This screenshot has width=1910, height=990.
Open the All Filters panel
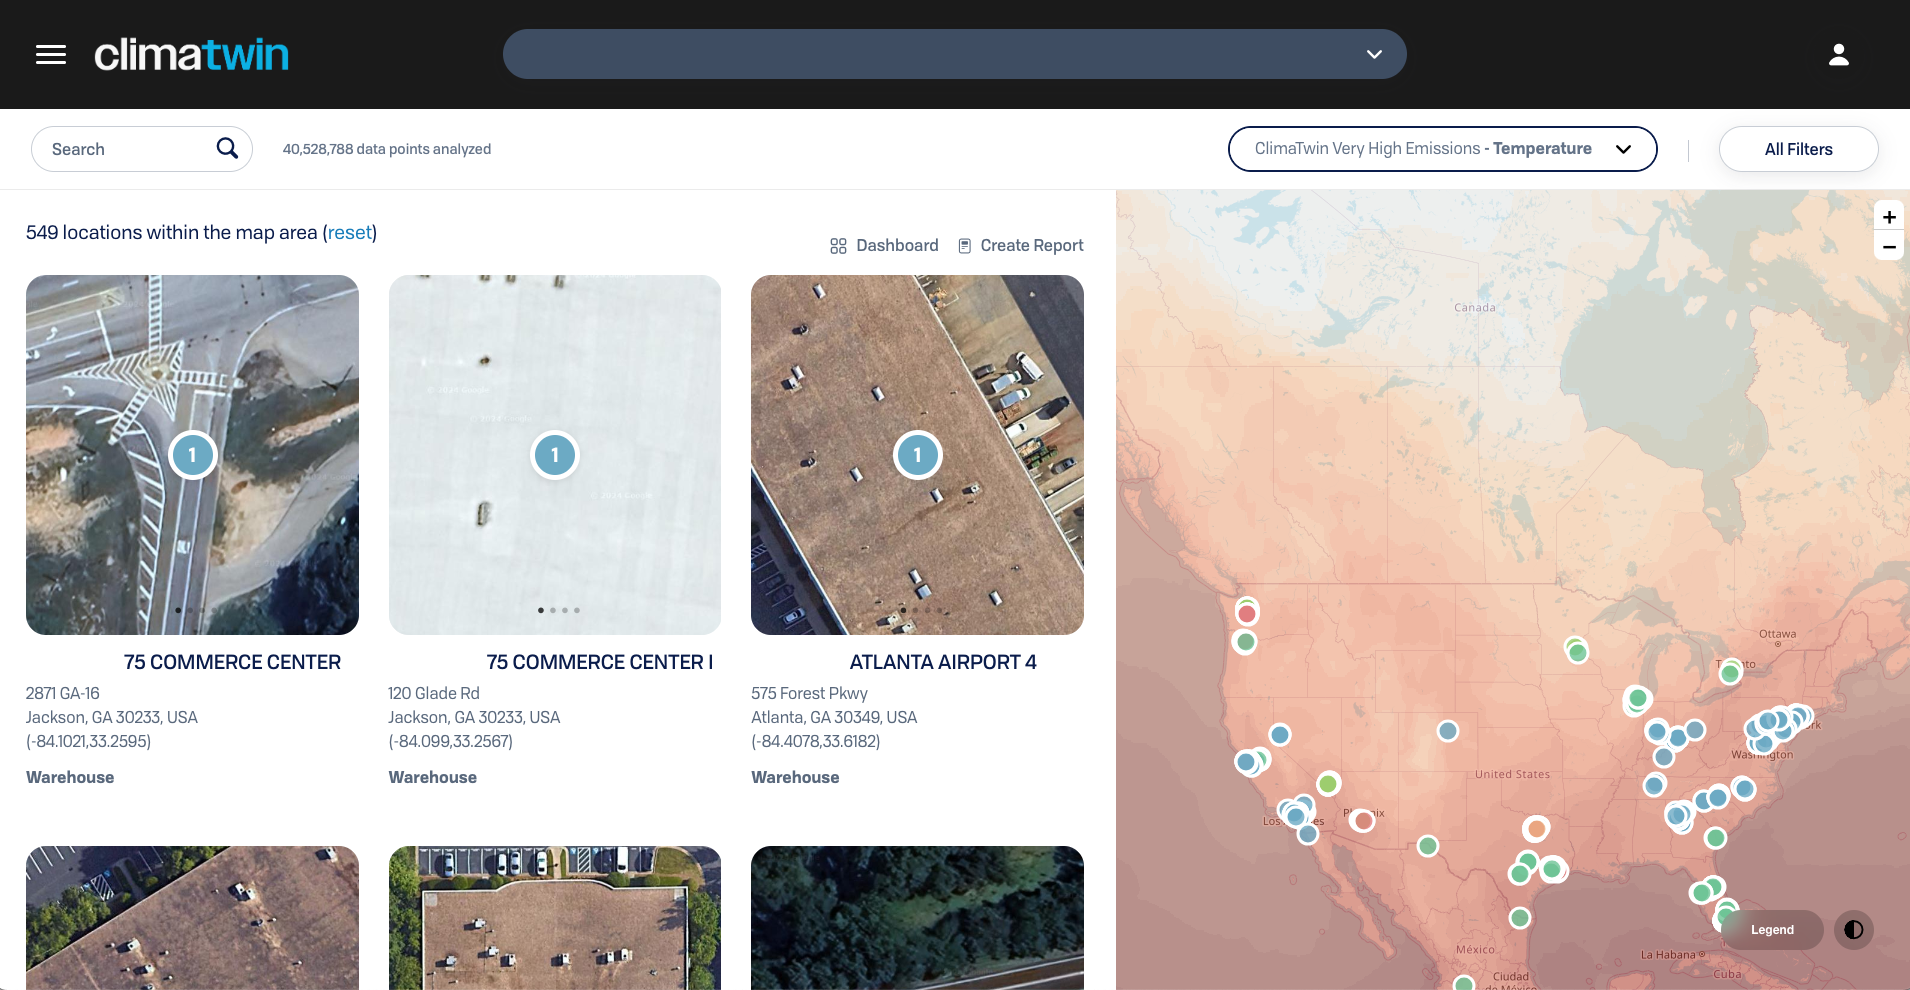tap(1797, 149)
